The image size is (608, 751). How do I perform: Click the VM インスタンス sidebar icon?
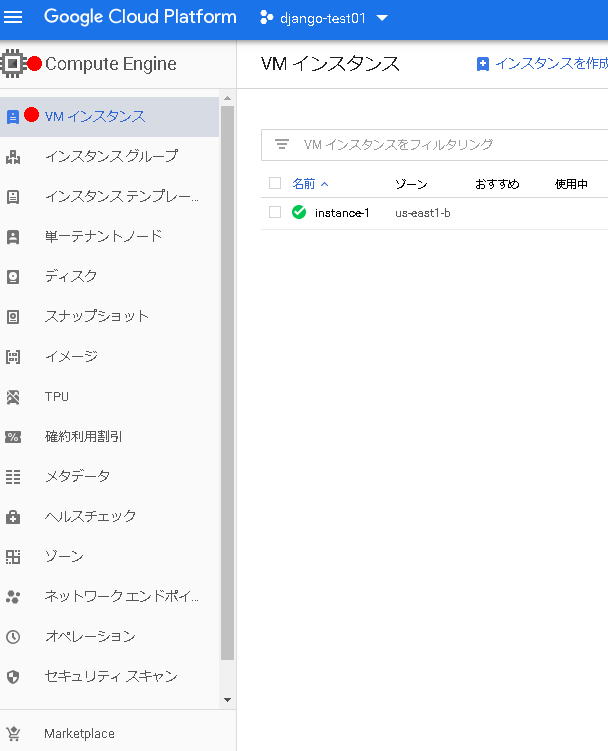coord(13,116)
